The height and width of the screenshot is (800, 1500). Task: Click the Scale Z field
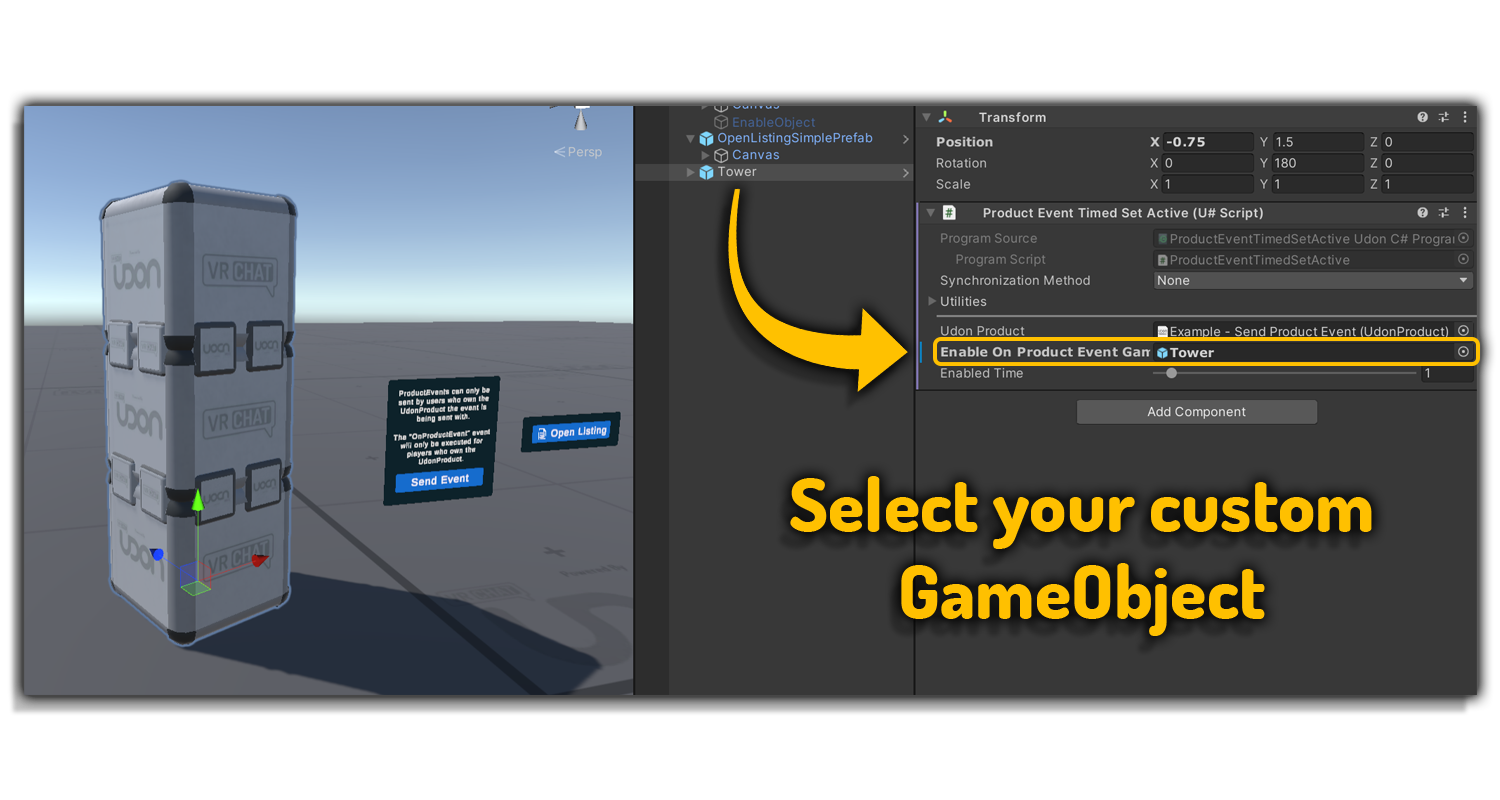pyautogui.click(x=1427, y=184)
